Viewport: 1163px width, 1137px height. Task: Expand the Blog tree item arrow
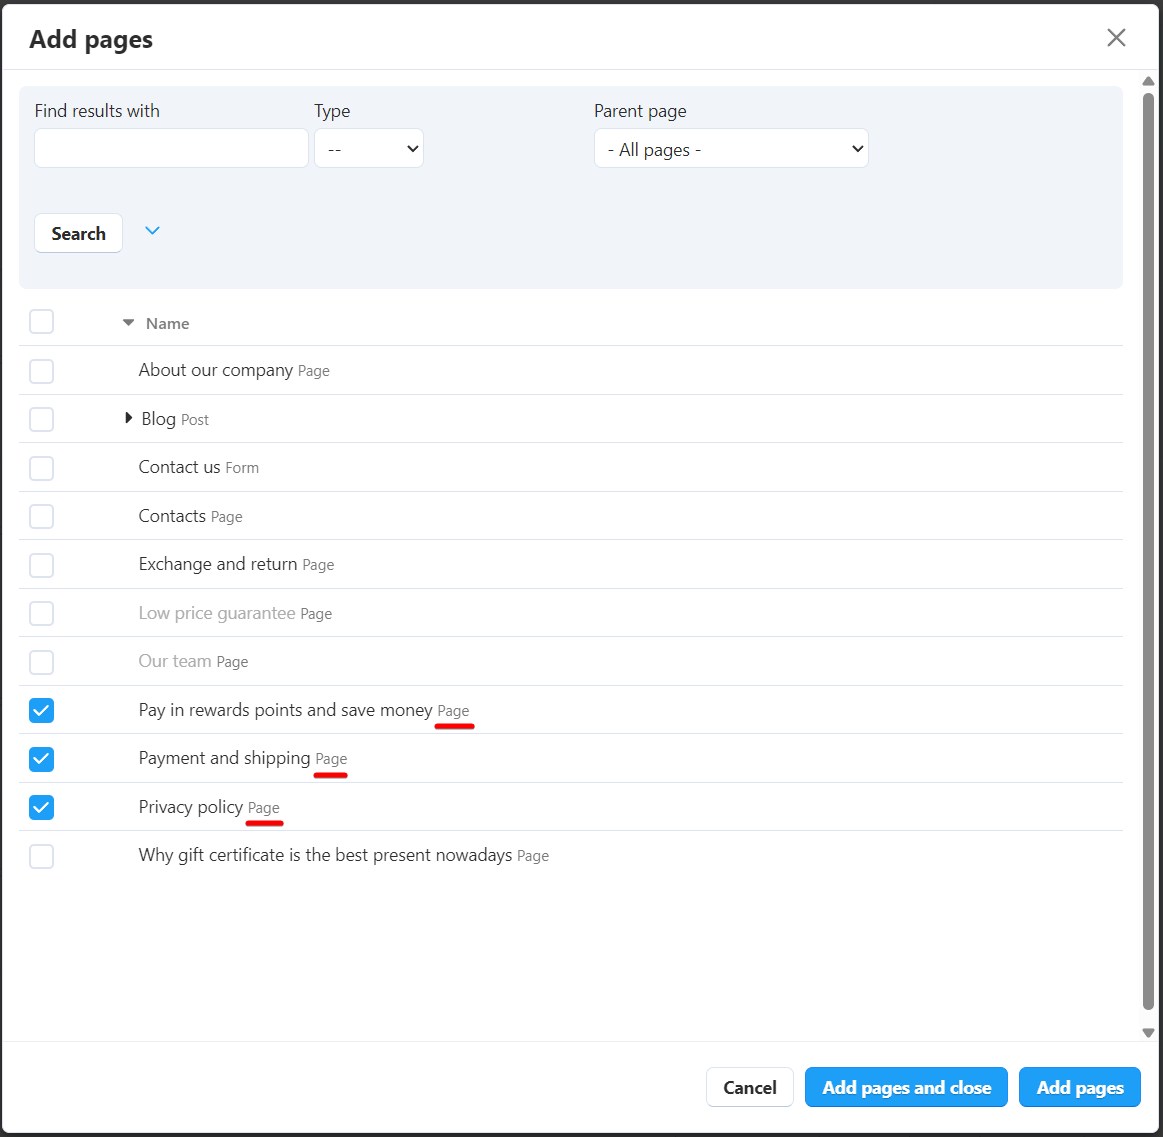pyautogui.click(x=128, y=418)
